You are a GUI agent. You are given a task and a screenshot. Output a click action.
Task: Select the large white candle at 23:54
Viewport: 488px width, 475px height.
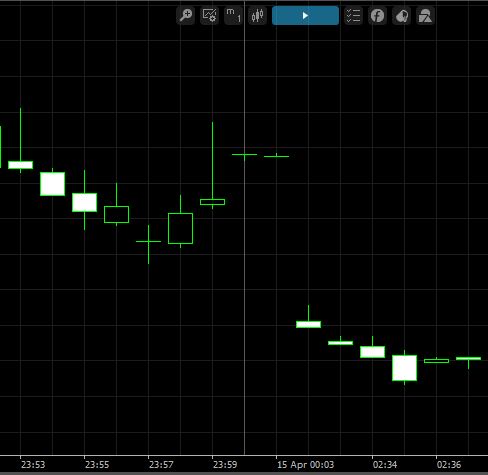[52, 184]
